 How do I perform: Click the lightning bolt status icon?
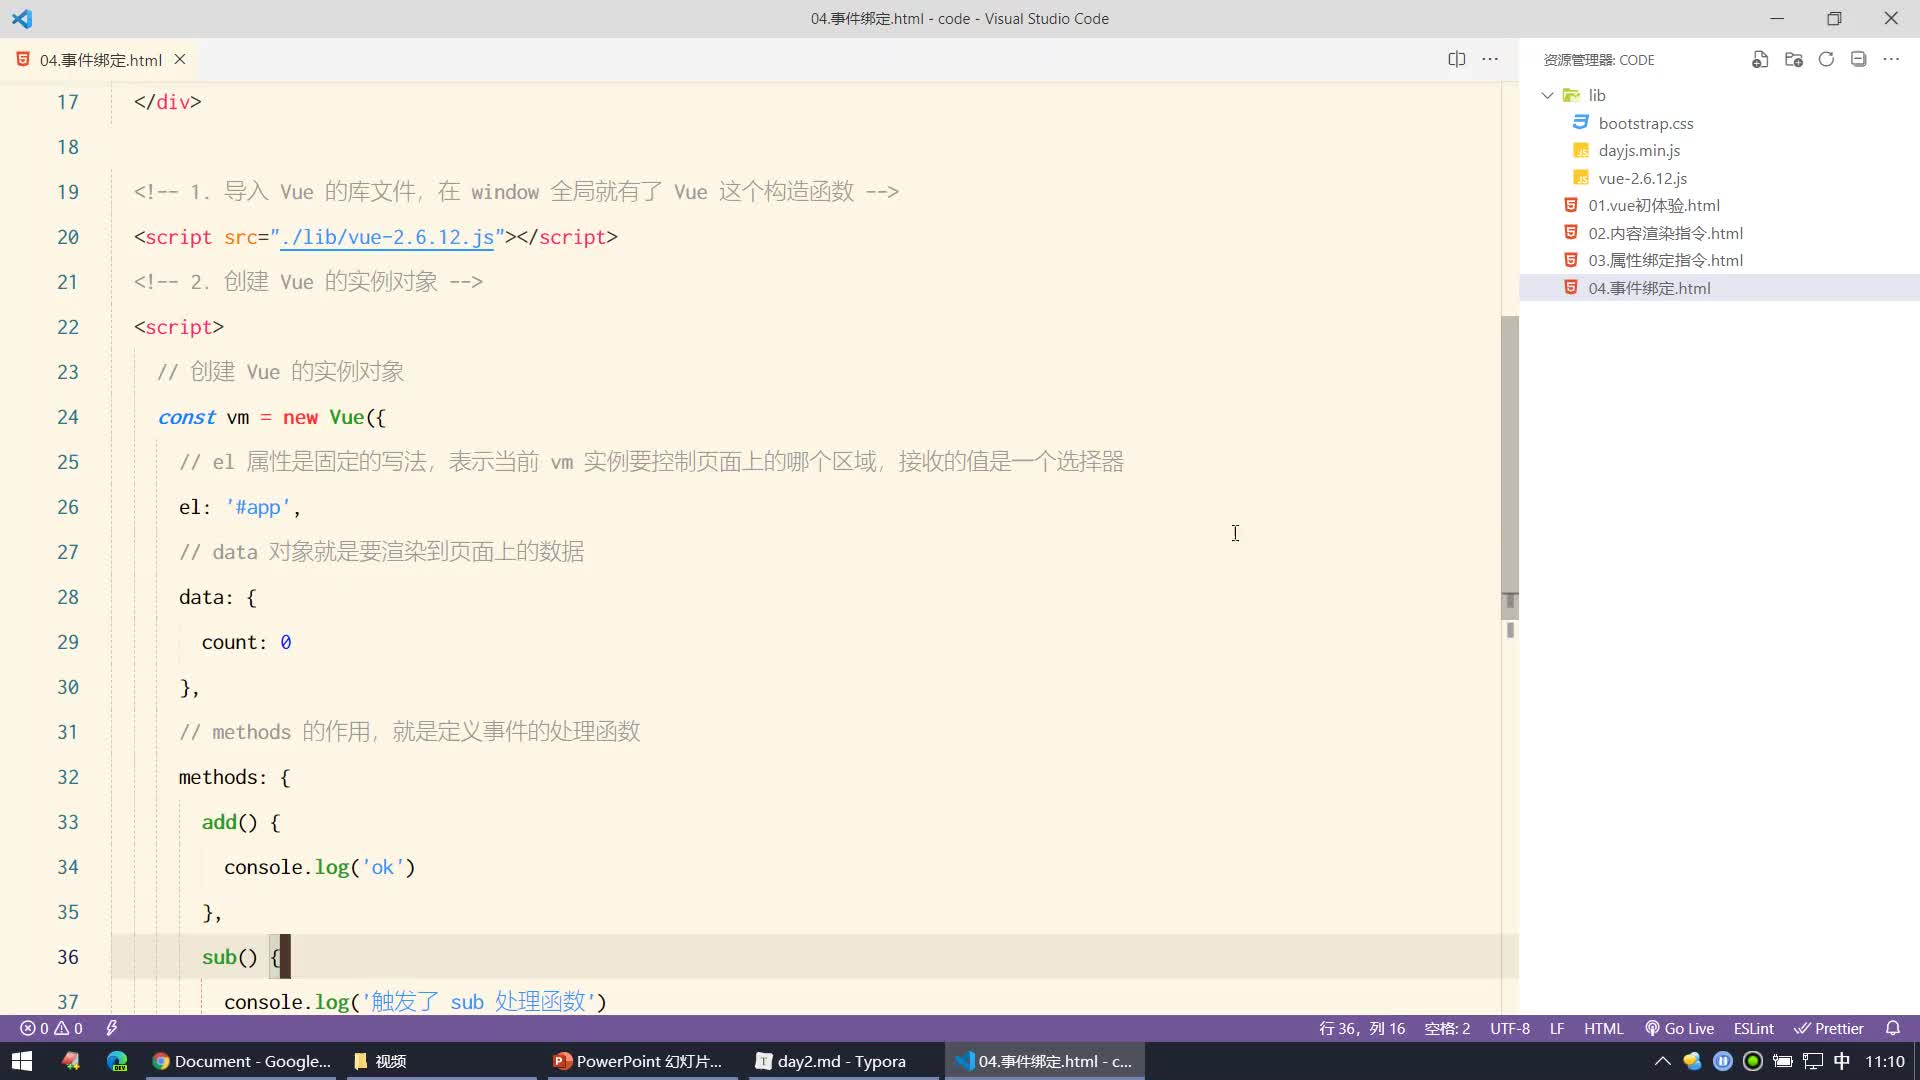tap(111, 1028)
